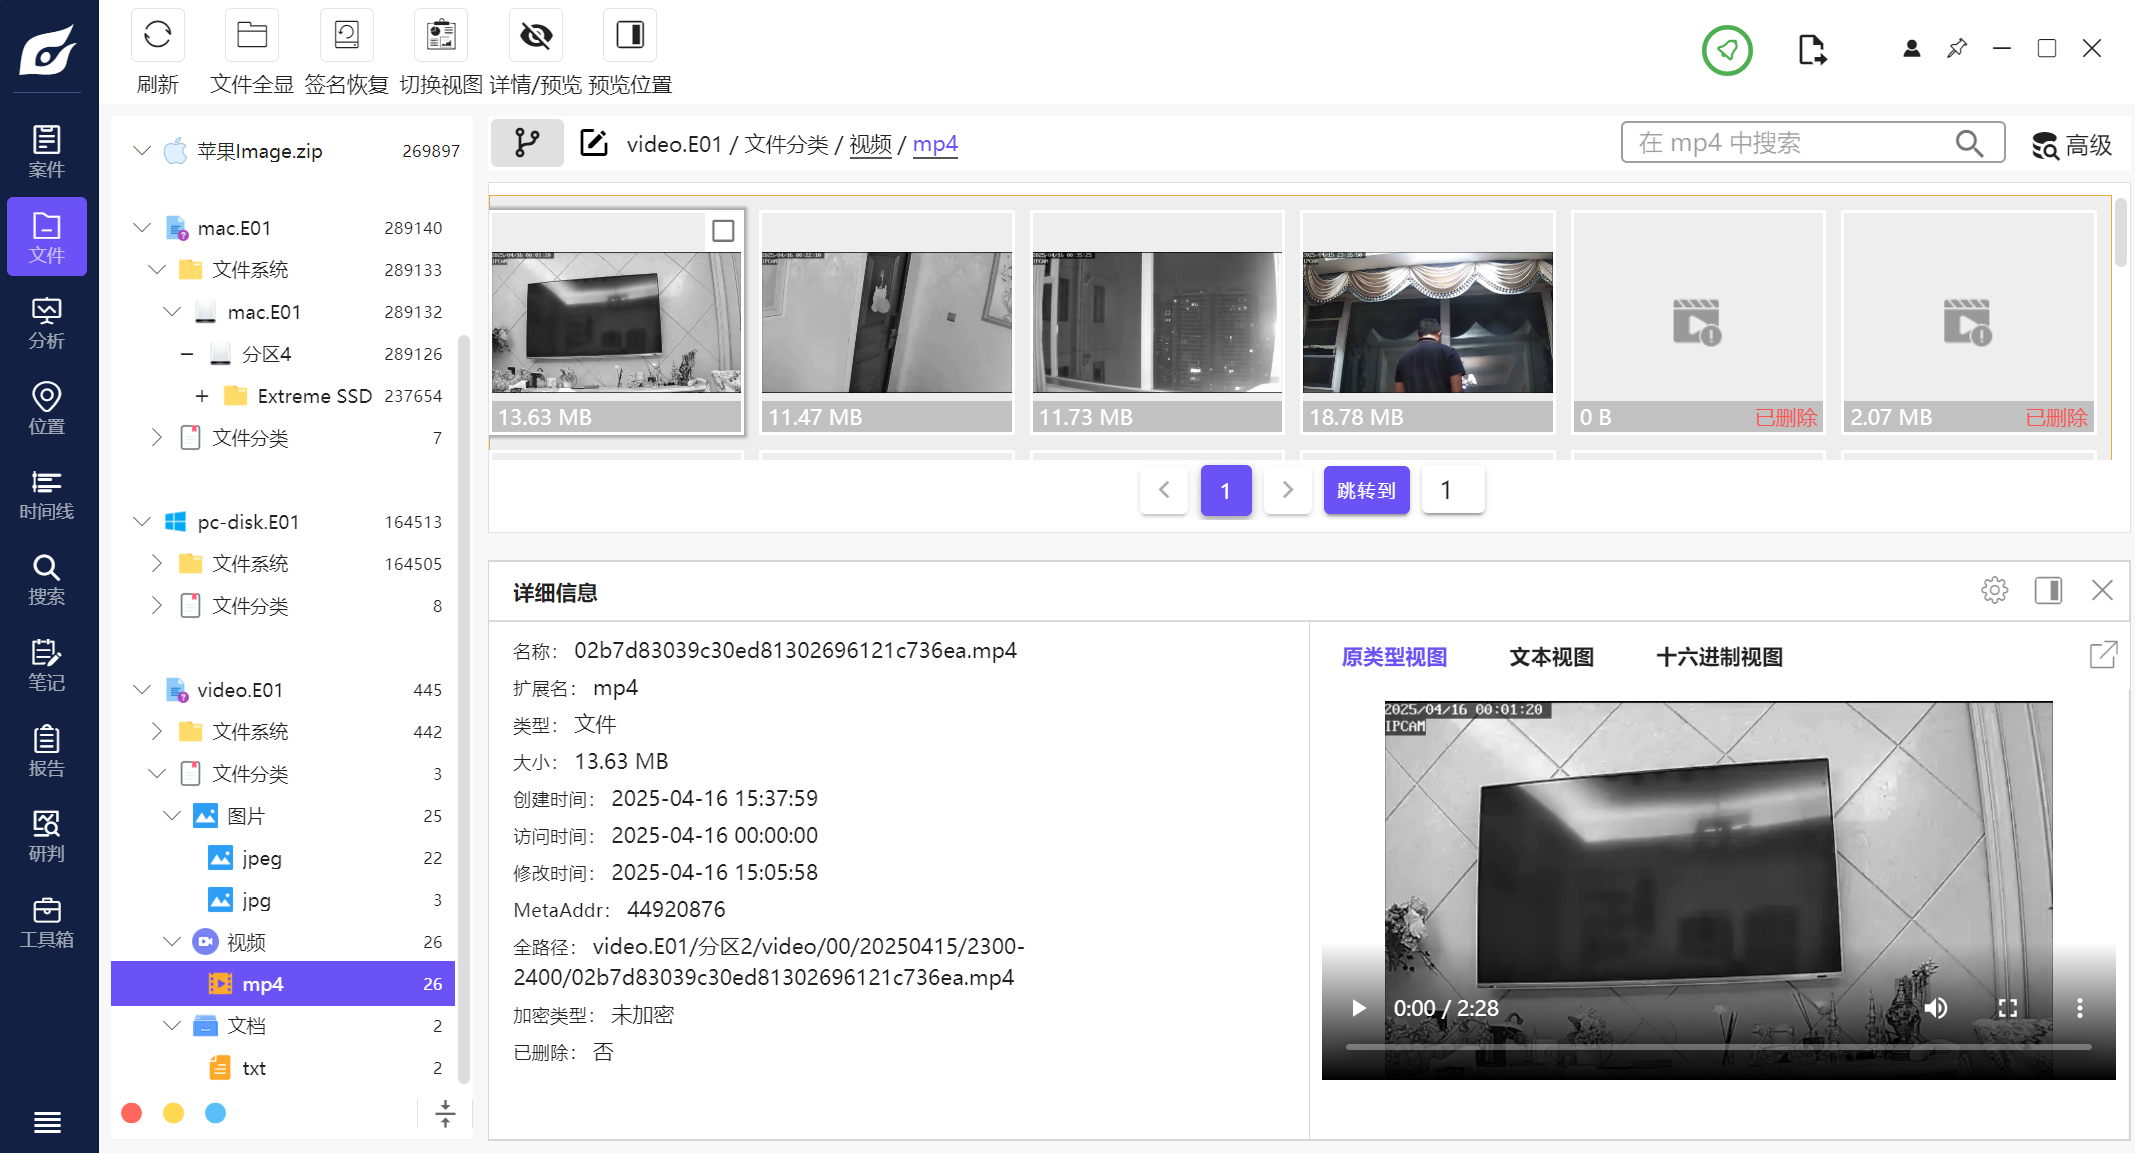Toggle the details panel layout icon
2135x1153 pixels.
tap(2048, 590)
